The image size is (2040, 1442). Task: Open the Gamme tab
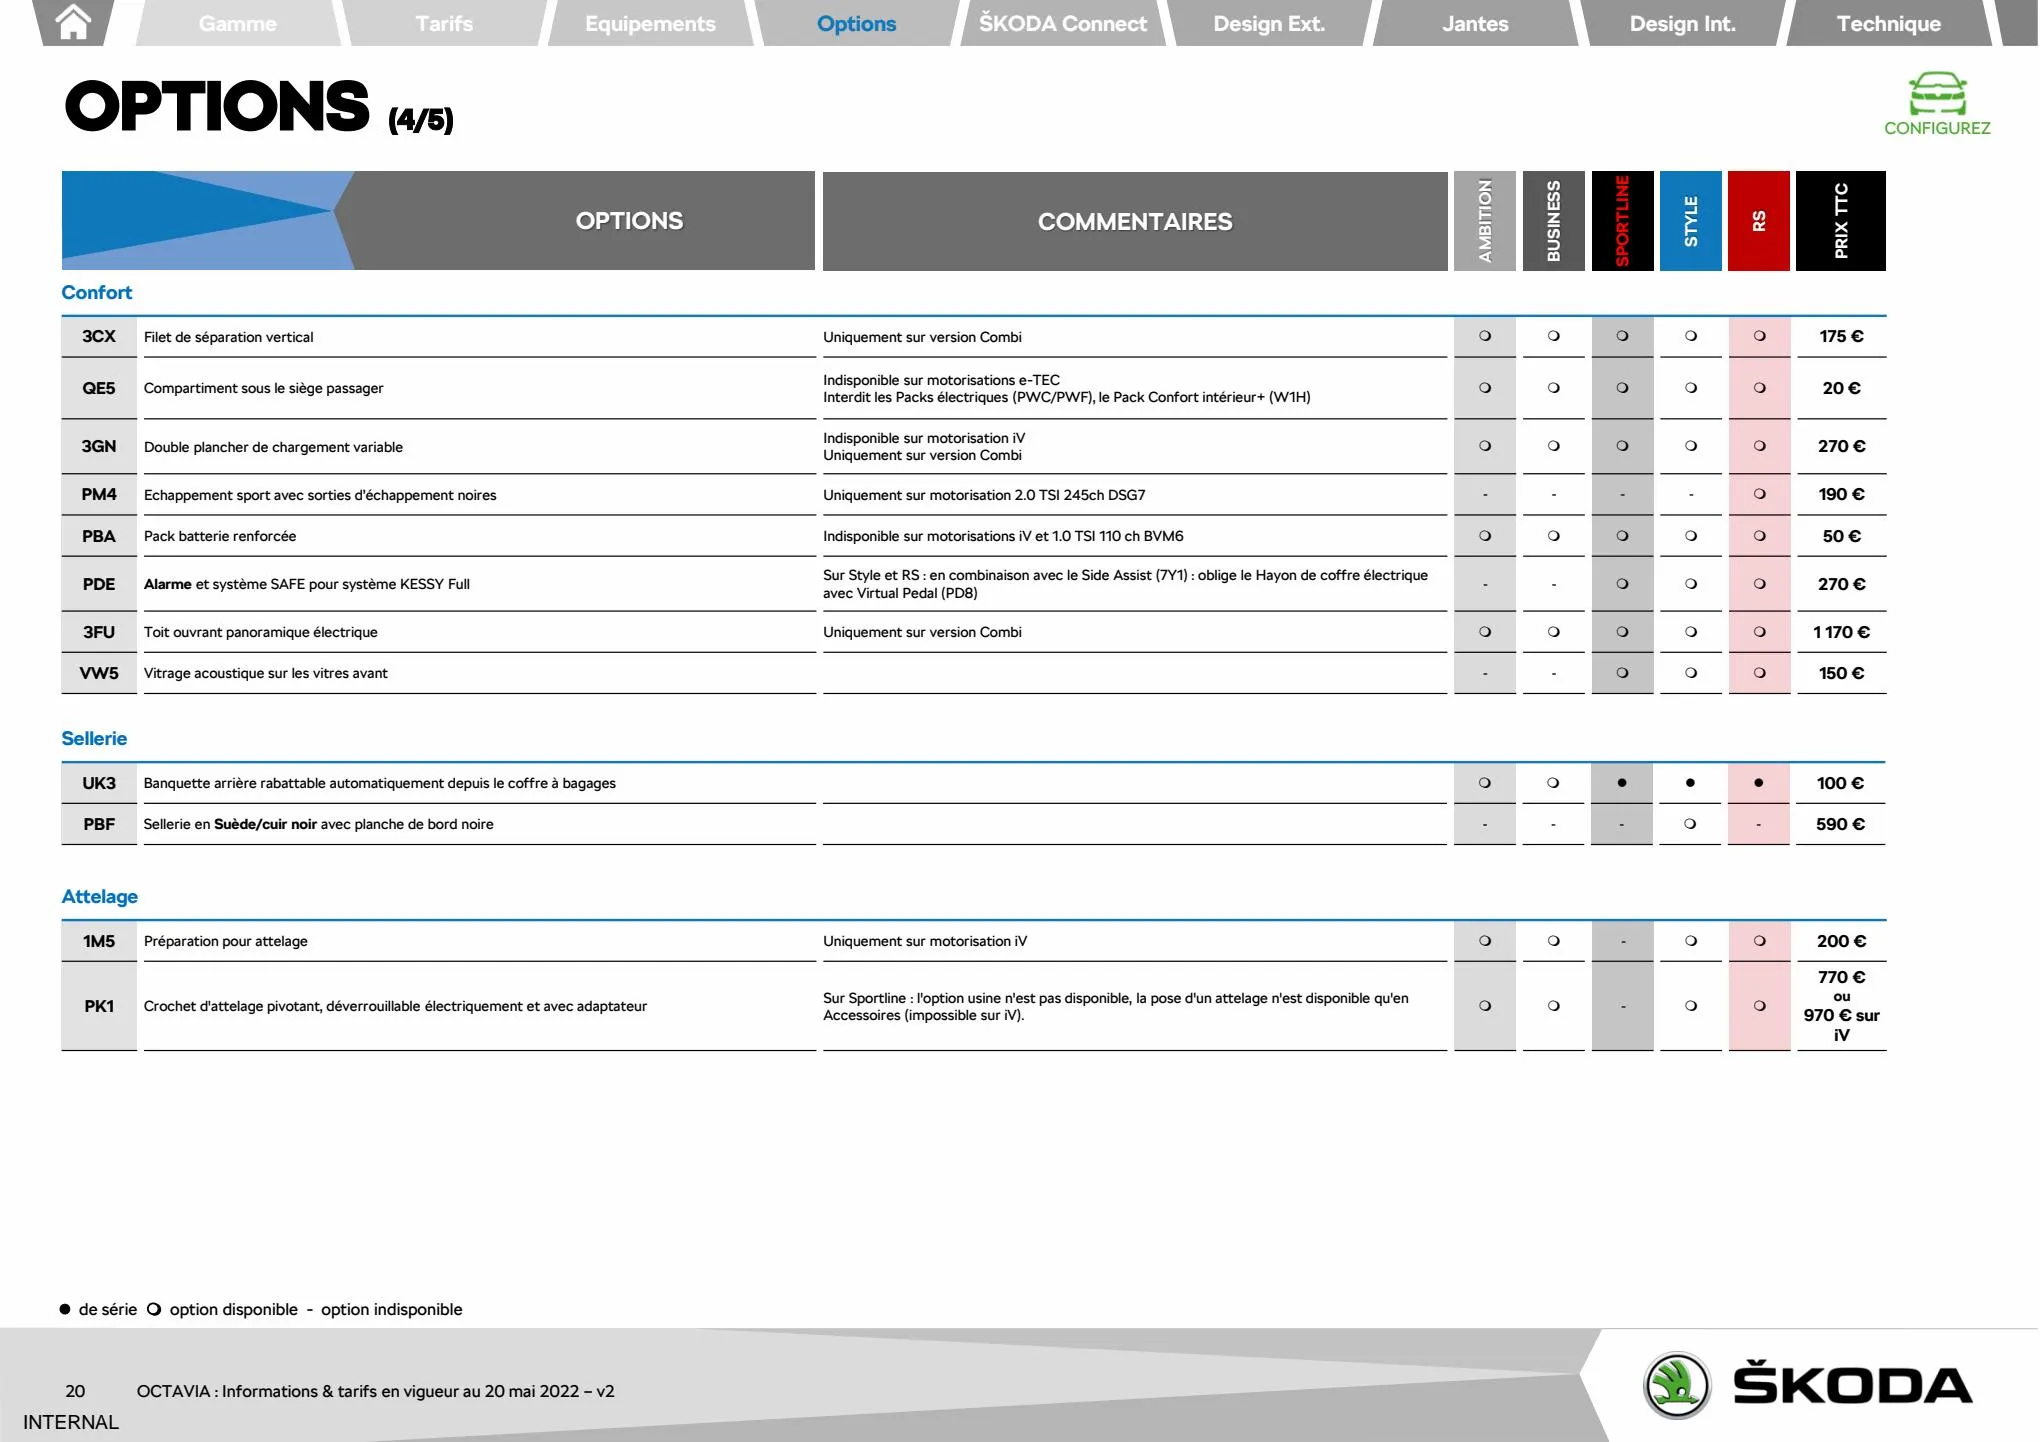[238, 23]
